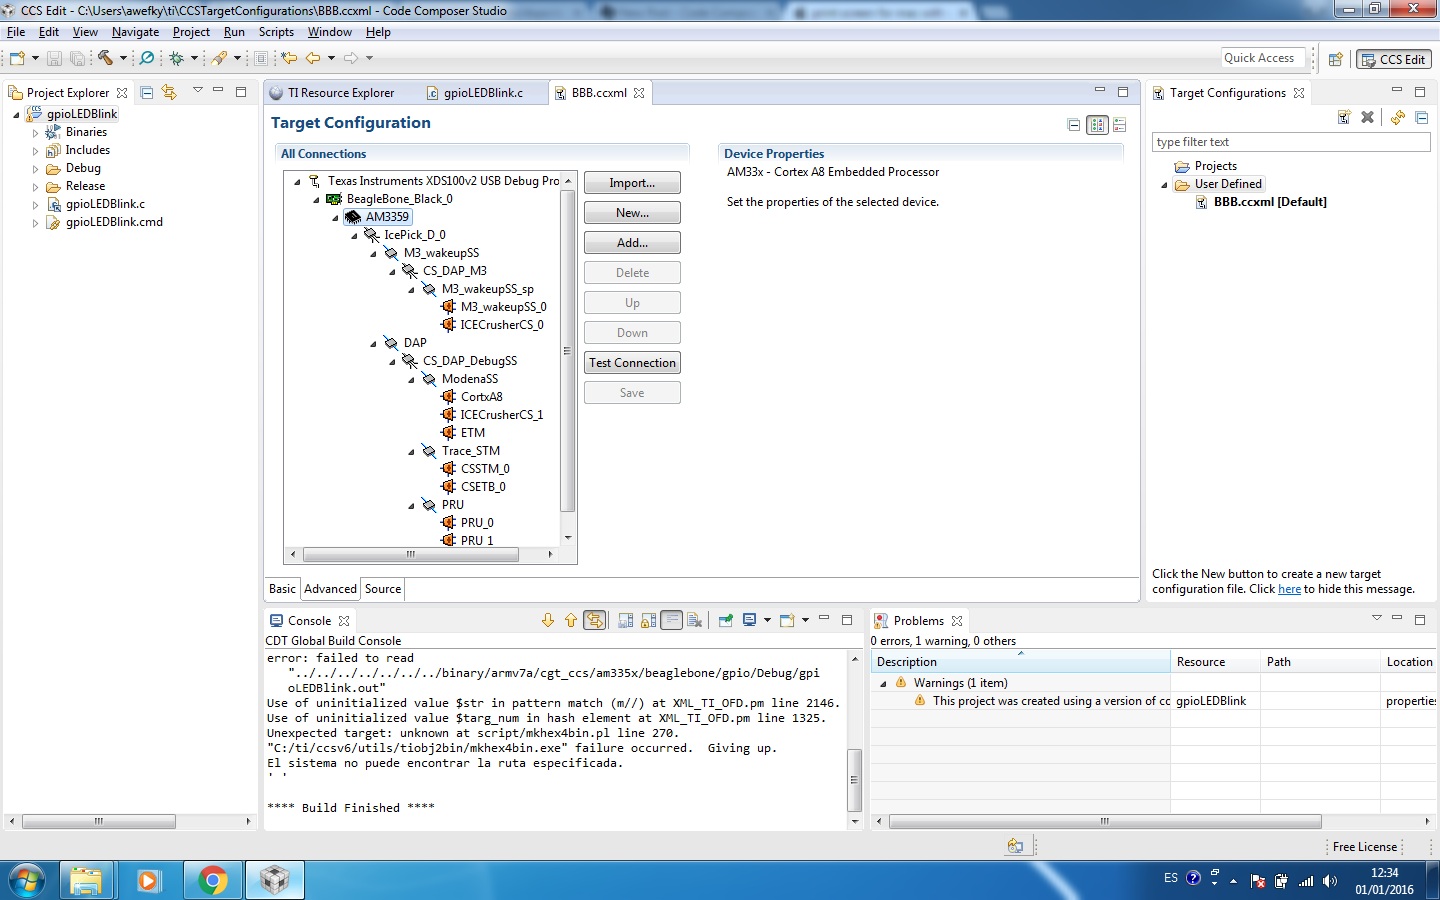Click Show Previous Error arrow in Console
This screenshot has width=1440, height=900.
click(x=571, y=620)
